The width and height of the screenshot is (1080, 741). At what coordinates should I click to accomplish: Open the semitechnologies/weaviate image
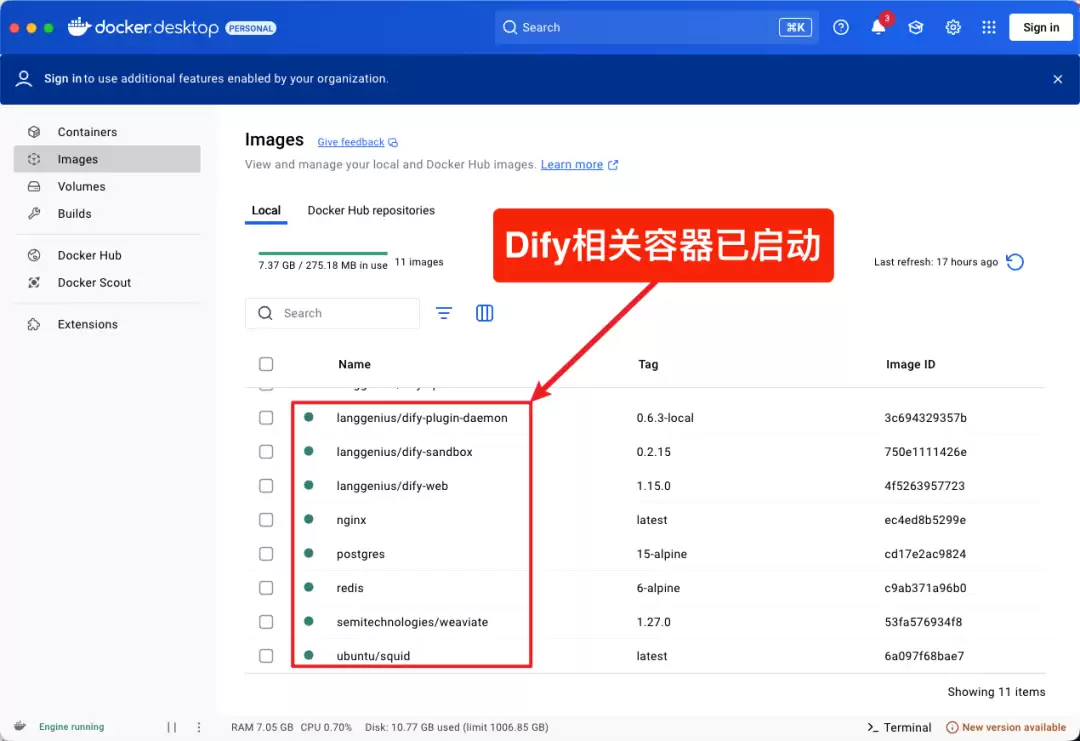(x=412, y=622)
